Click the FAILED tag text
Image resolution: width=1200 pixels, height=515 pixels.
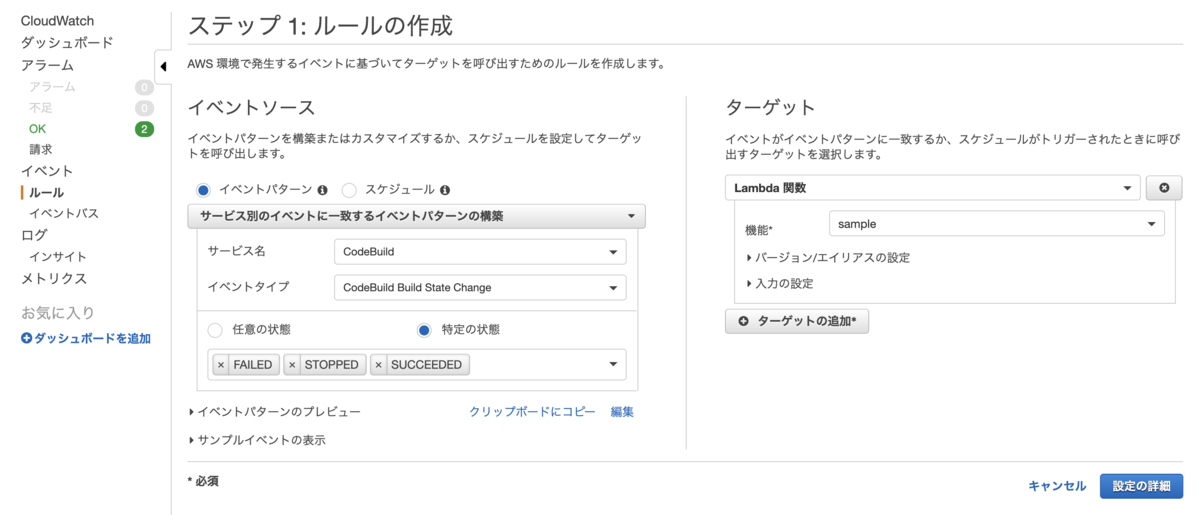pyautogui.click(x=253, y=365)
